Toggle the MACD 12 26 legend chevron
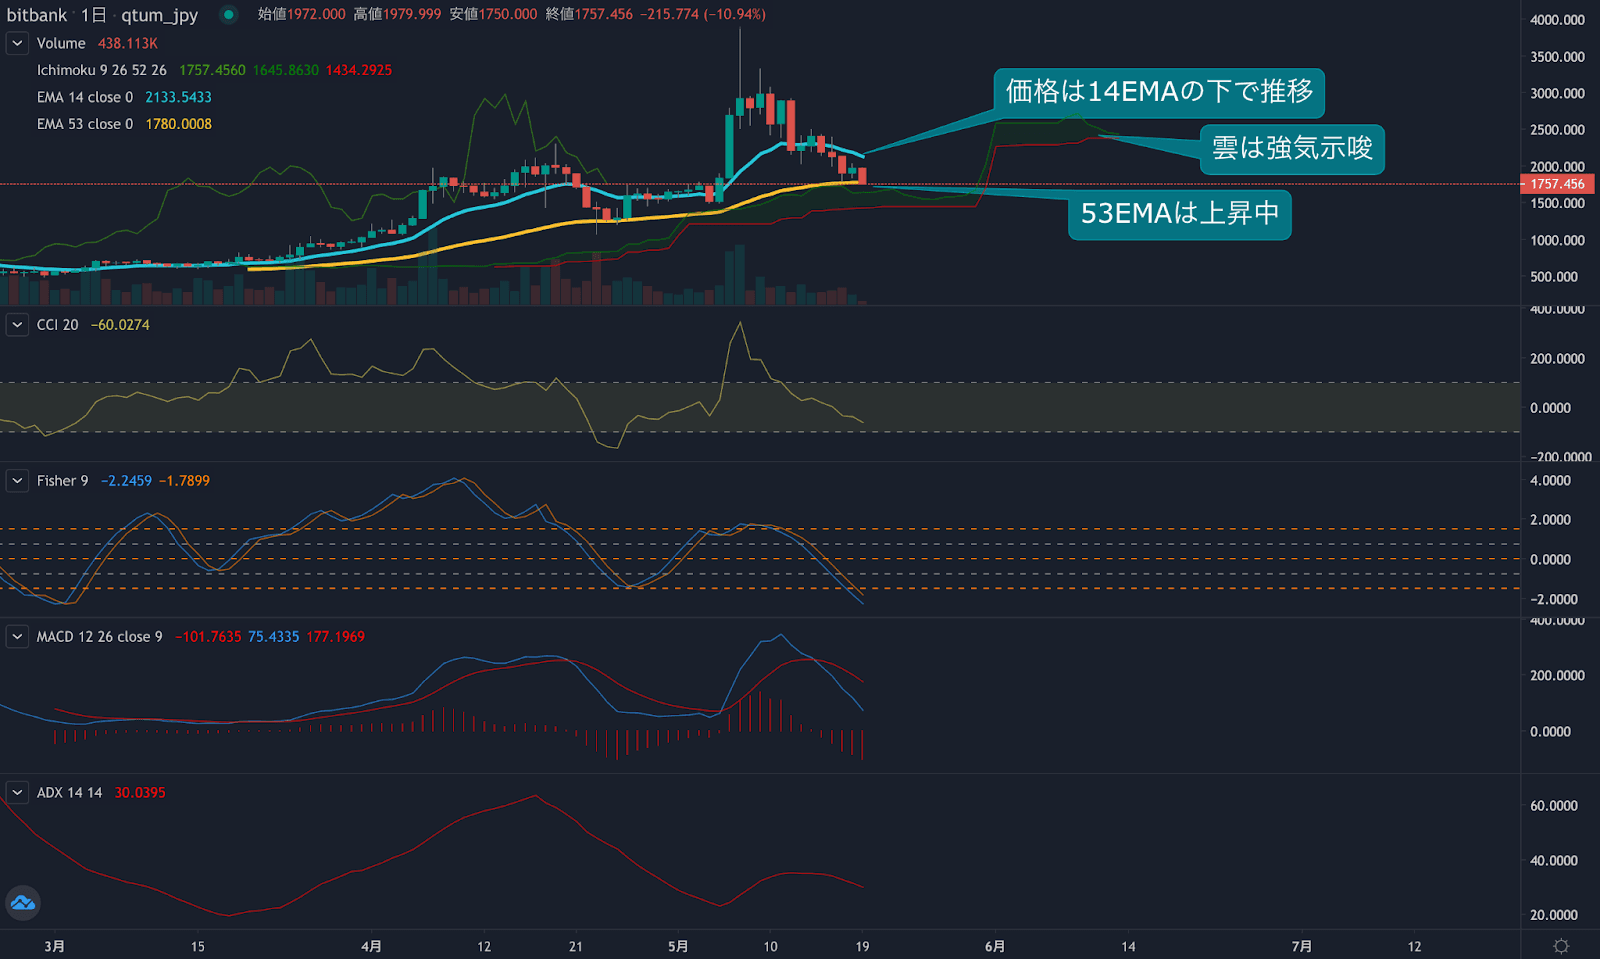Viewport: 1600px width, 959px height. coord(17,637)
